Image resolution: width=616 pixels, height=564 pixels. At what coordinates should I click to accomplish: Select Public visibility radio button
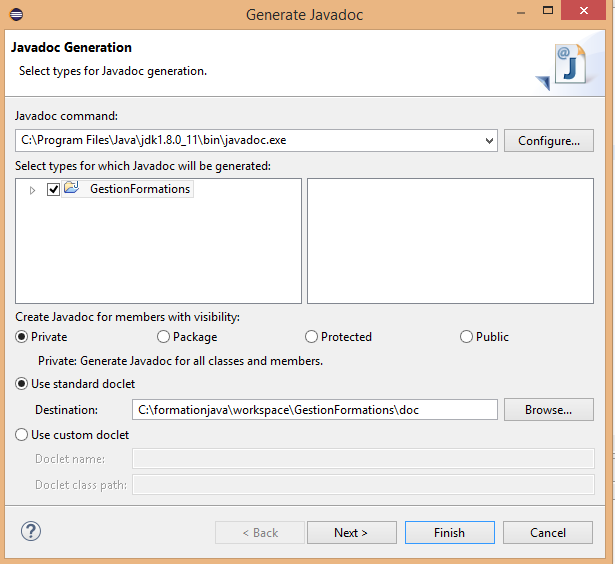click(466, 337)
